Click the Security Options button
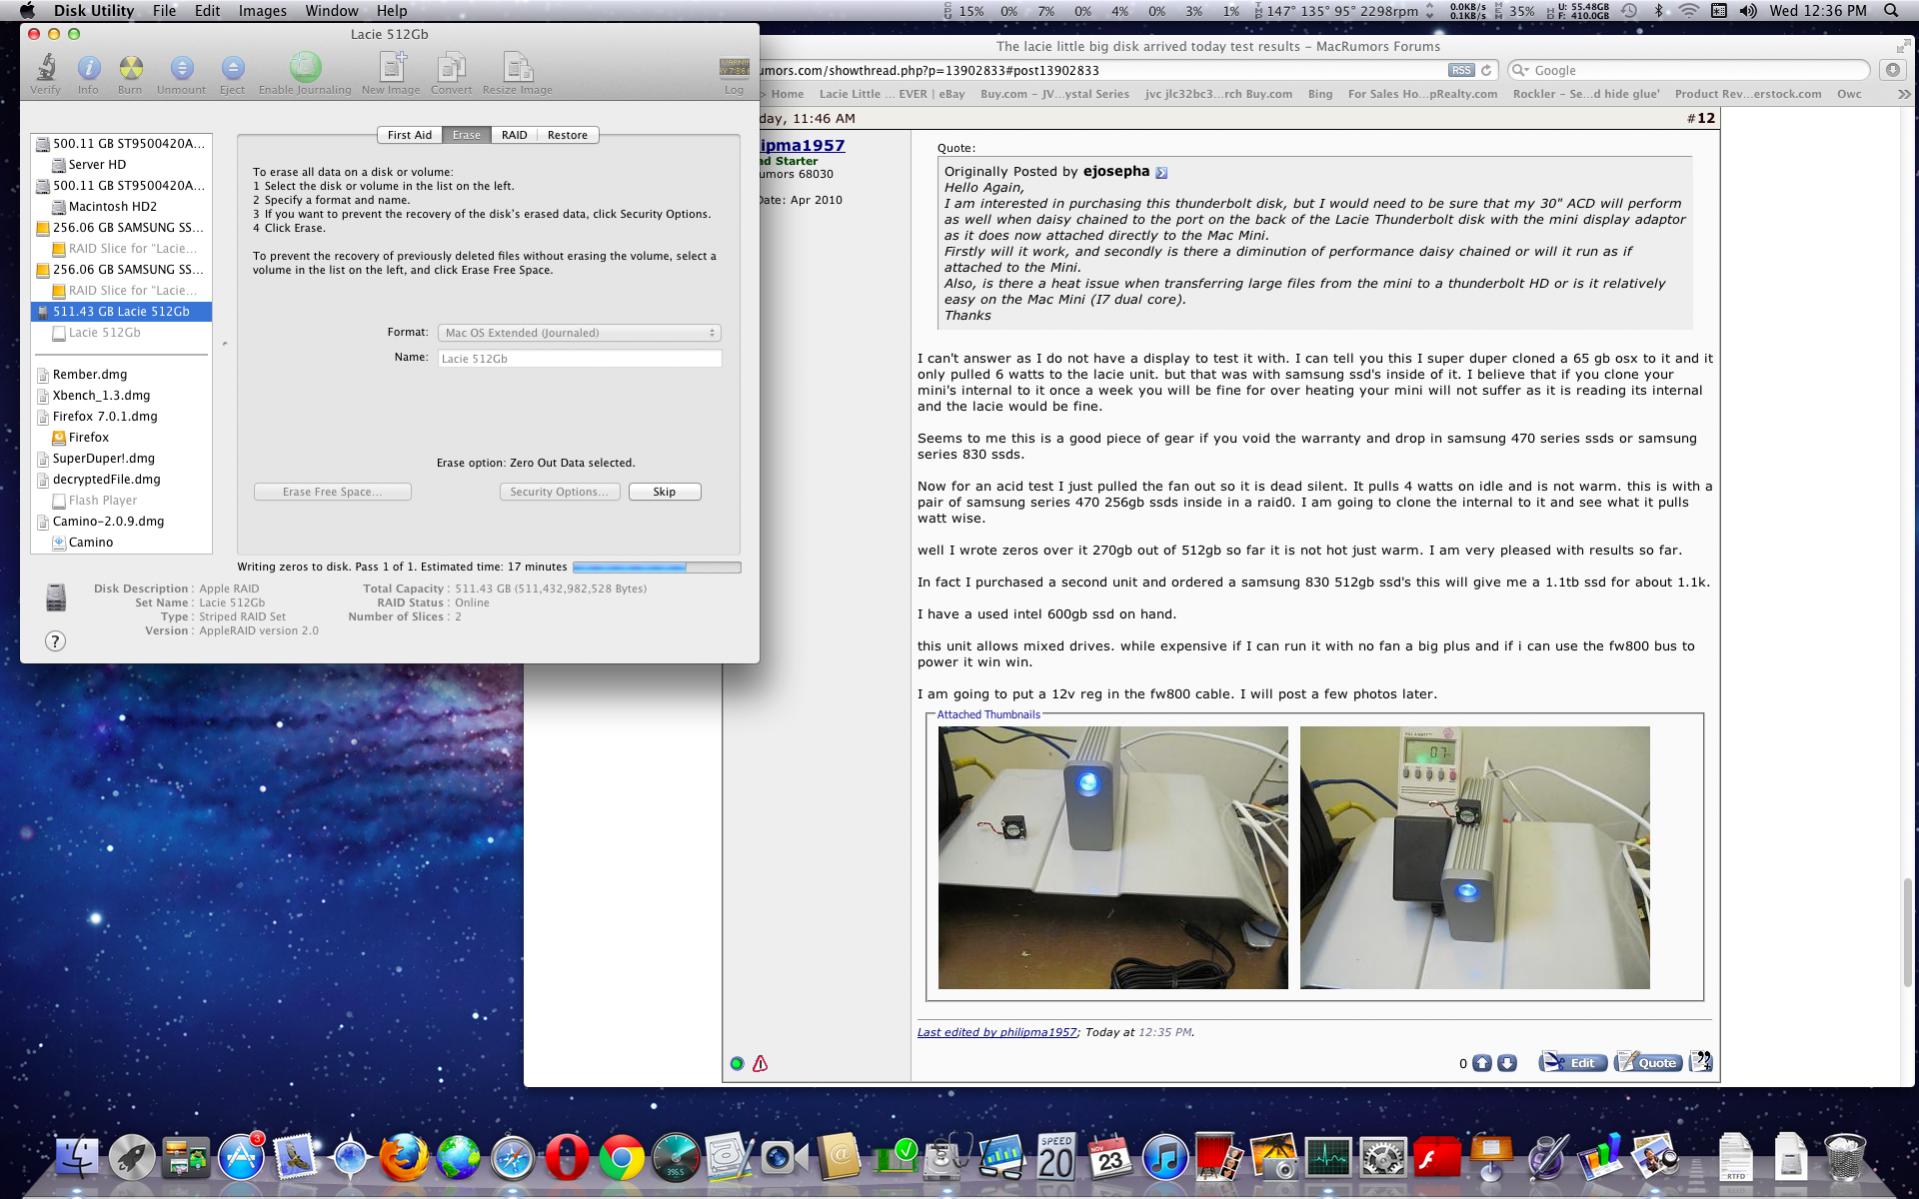1919x1199 pixels. pos(559,492)
